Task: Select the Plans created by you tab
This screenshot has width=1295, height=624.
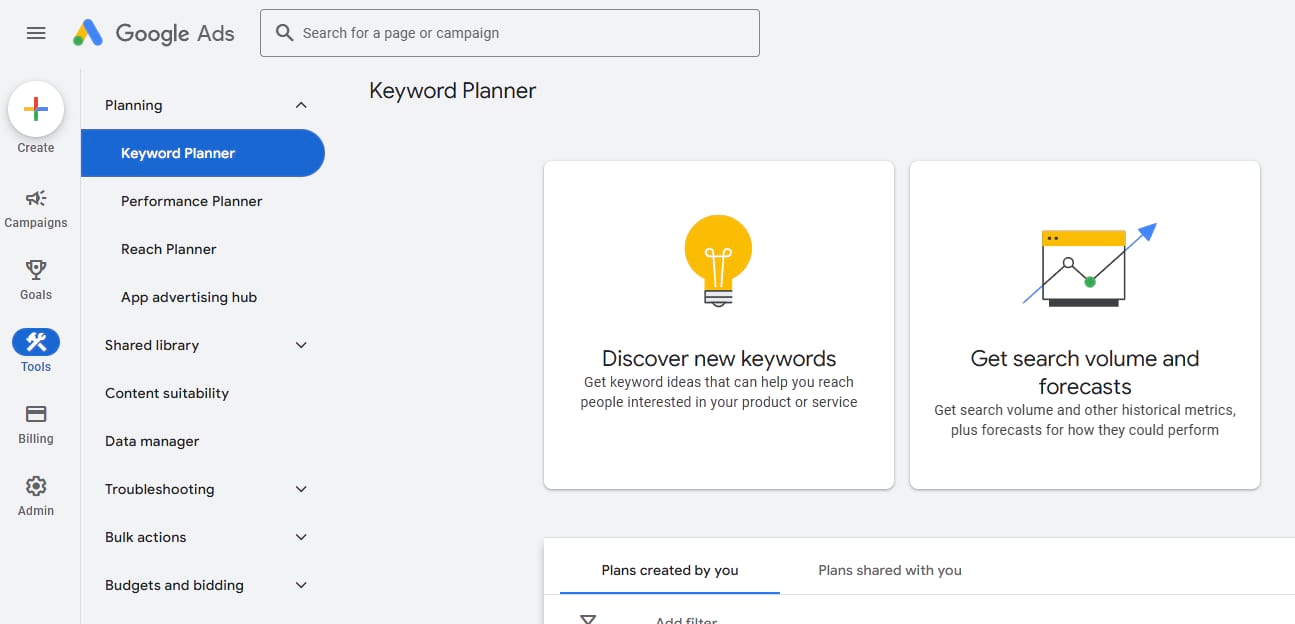Action: coord(668,570)
